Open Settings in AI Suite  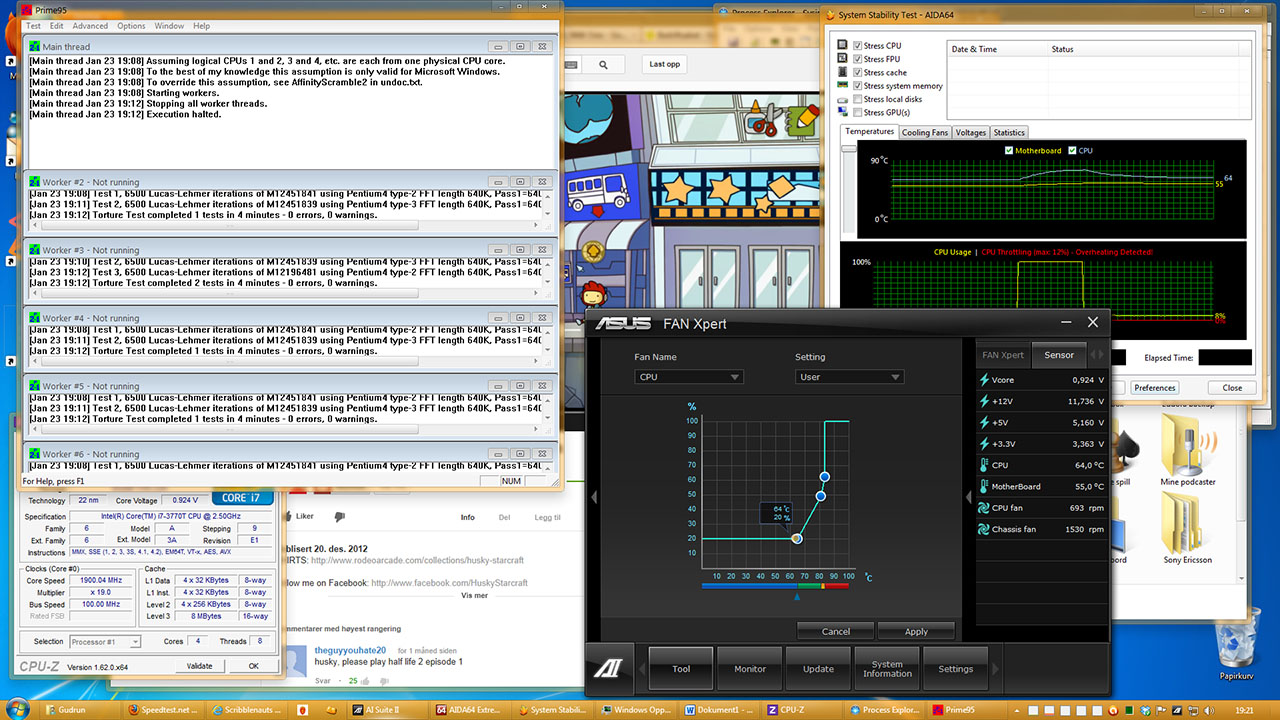coord(955,669)
